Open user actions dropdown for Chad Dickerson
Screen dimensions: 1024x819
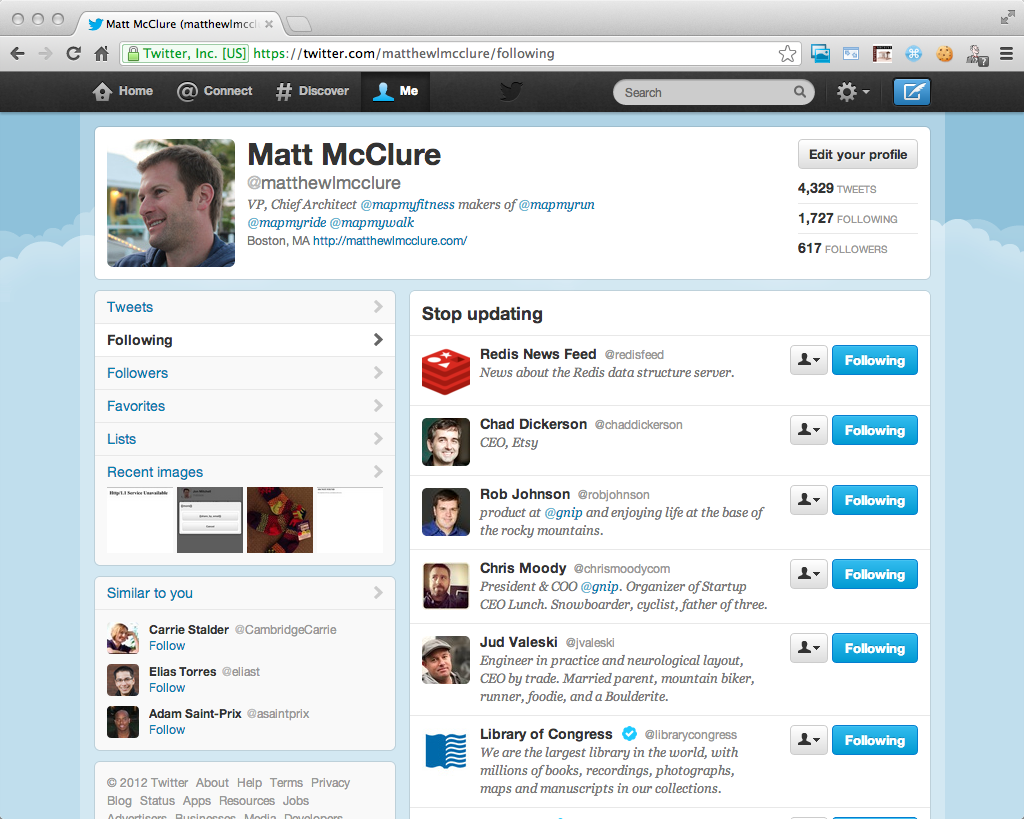[808, 430]
